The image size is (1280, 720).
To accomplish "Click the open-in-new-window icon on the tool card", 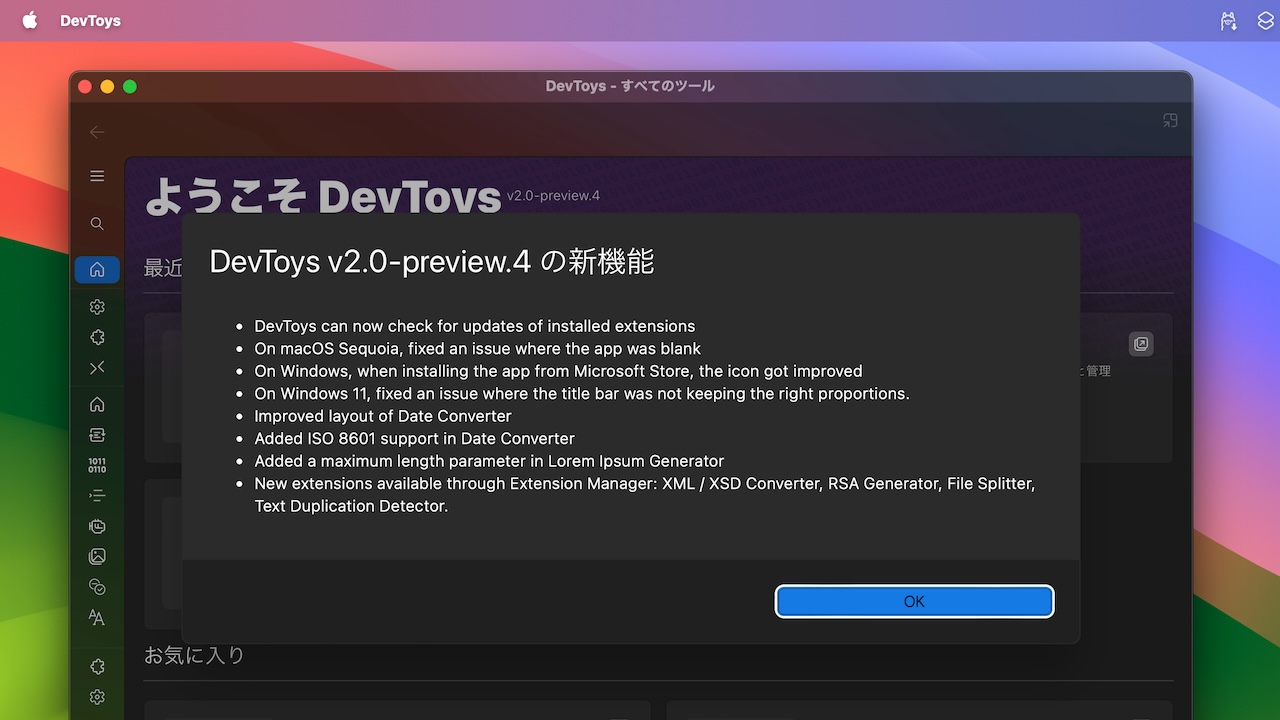I will pos(1141,344).
